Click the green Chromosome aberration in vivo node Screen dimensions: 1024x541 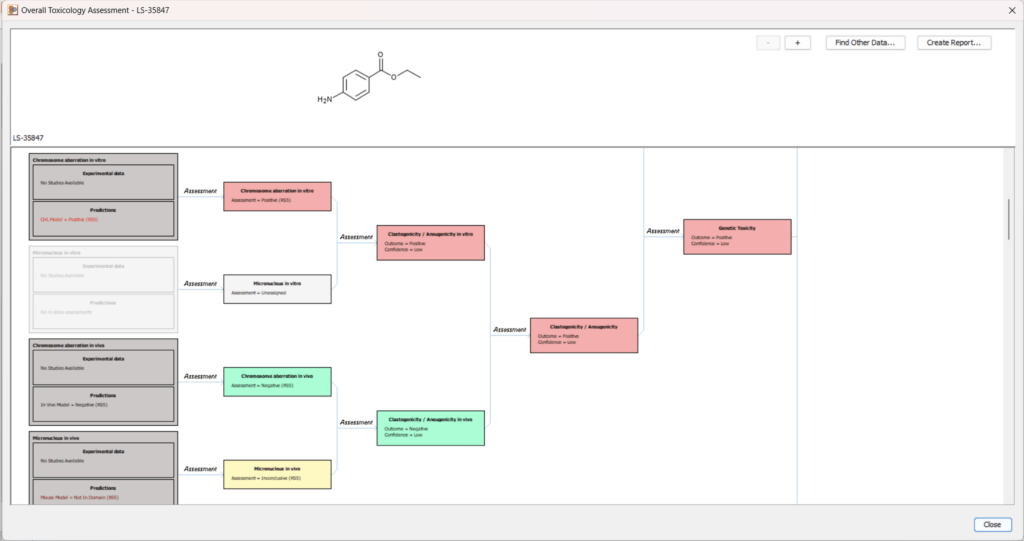(x=277, y=381)
